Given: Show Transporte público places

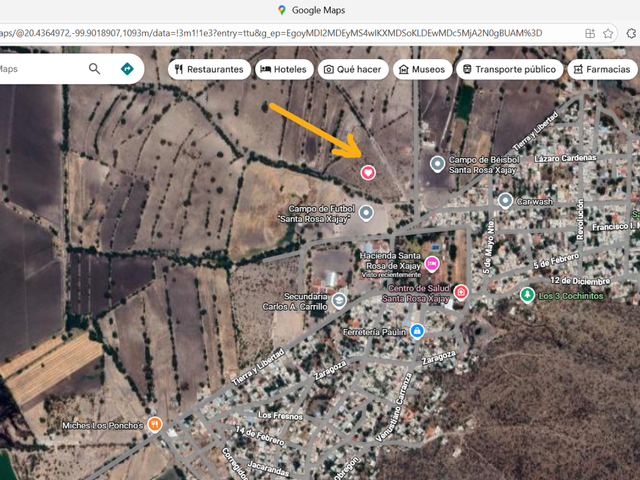Looking at the screenshot, I should click(x=509, y=69).
